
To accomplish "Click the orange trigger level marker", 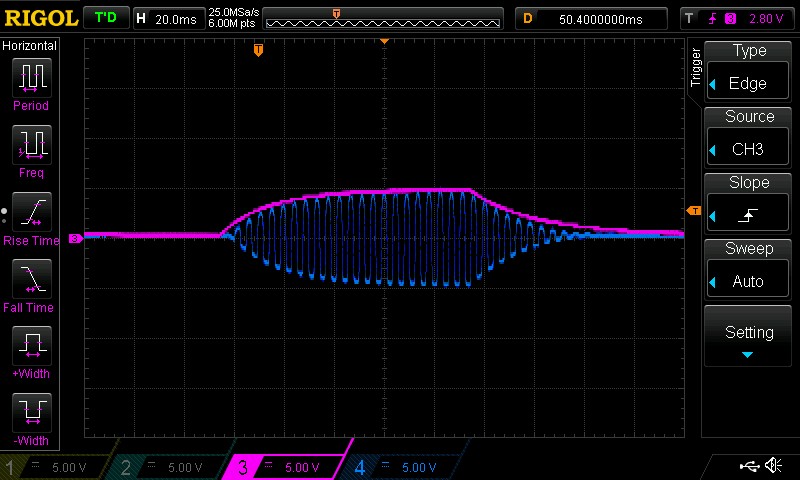I will point(692,210).
